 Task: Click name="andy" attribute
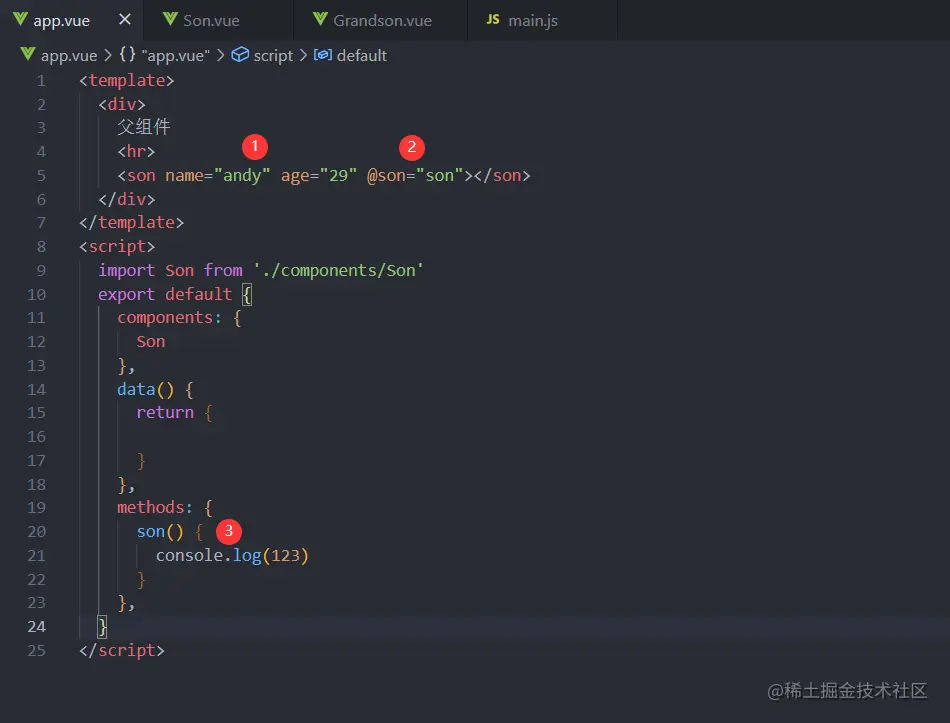pyautogui.click(x=218, y=176)
